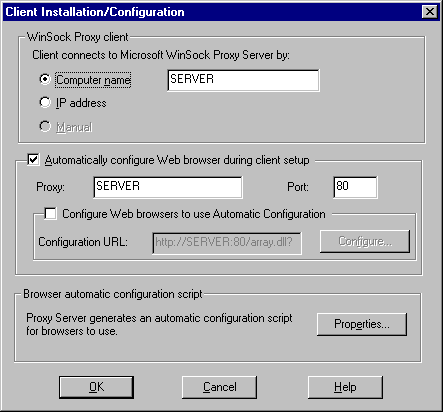Confirm with the OK button
This screenshot has width=443, height=412.
point(96,387)
